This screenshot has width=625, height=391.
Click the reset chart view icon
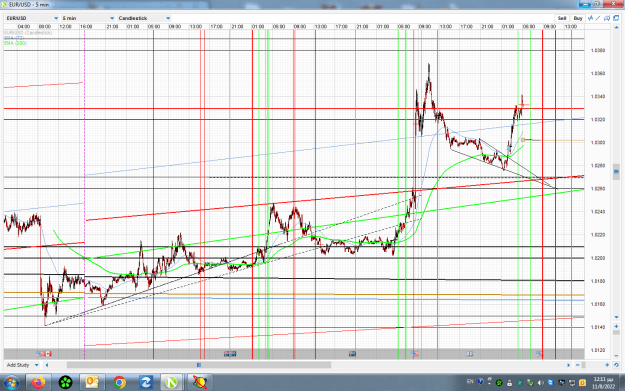[616, 365]
